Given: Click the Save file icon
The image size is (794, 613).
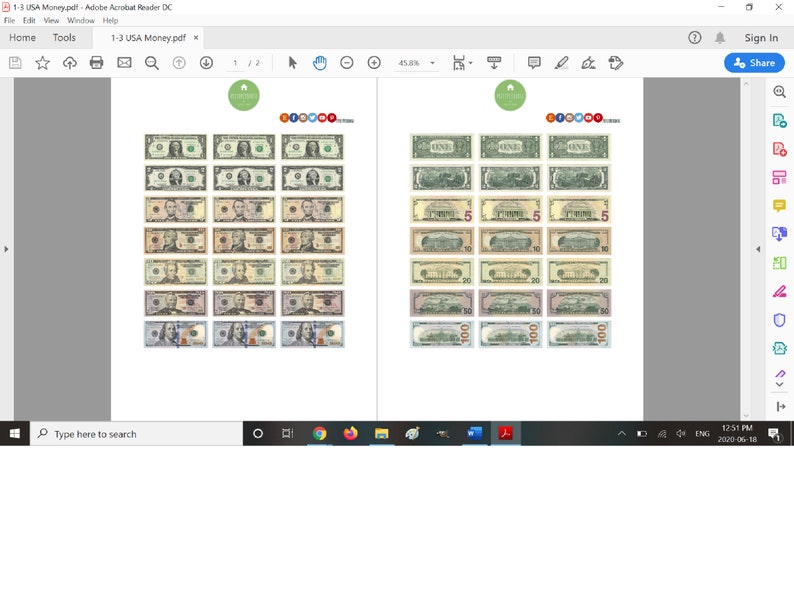Looking at the screenshot, I should click(x=15, y=63).
